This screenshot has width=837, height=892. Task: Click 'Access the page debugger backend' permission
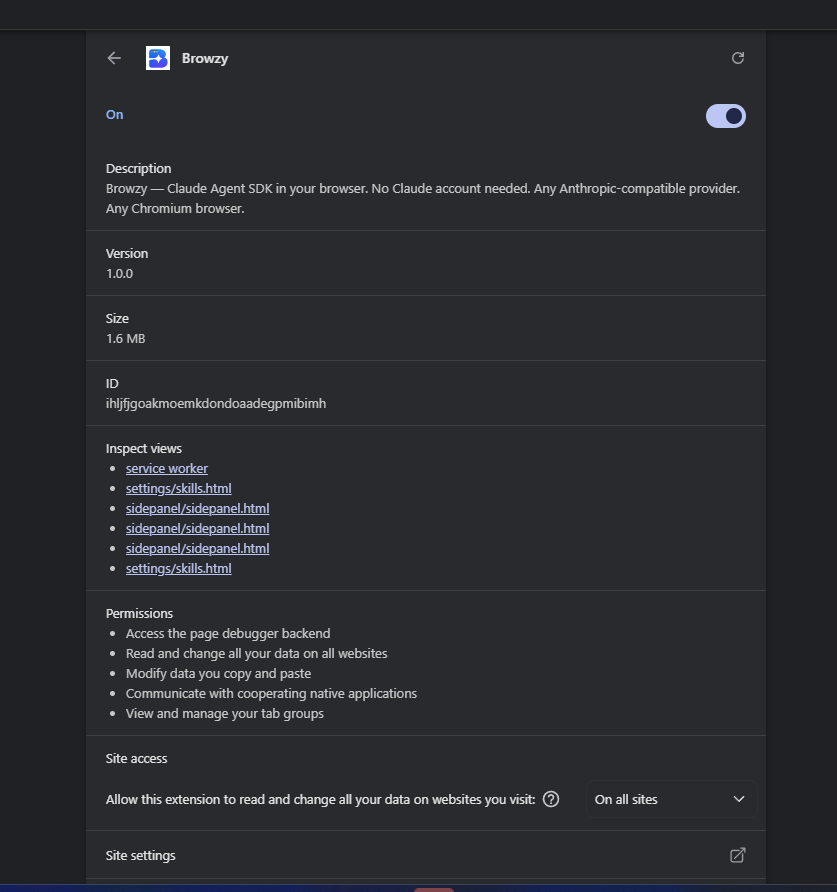click(x=228, y=633)
